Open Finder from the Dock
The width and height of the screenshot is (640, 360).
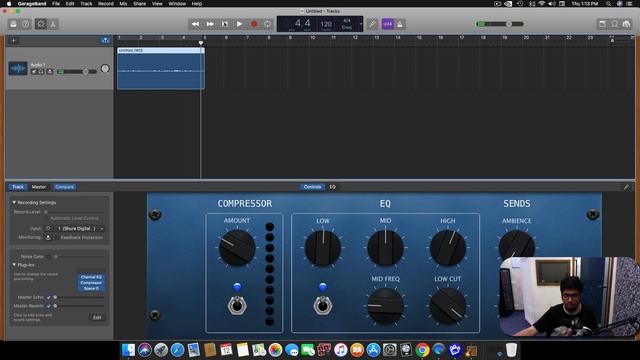point(128,350)
